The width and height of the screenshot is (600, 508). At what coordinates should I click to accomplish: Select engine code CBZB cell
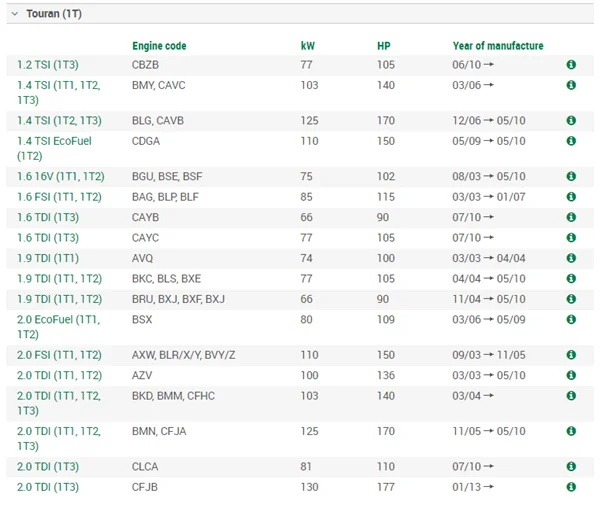(145, 65)
